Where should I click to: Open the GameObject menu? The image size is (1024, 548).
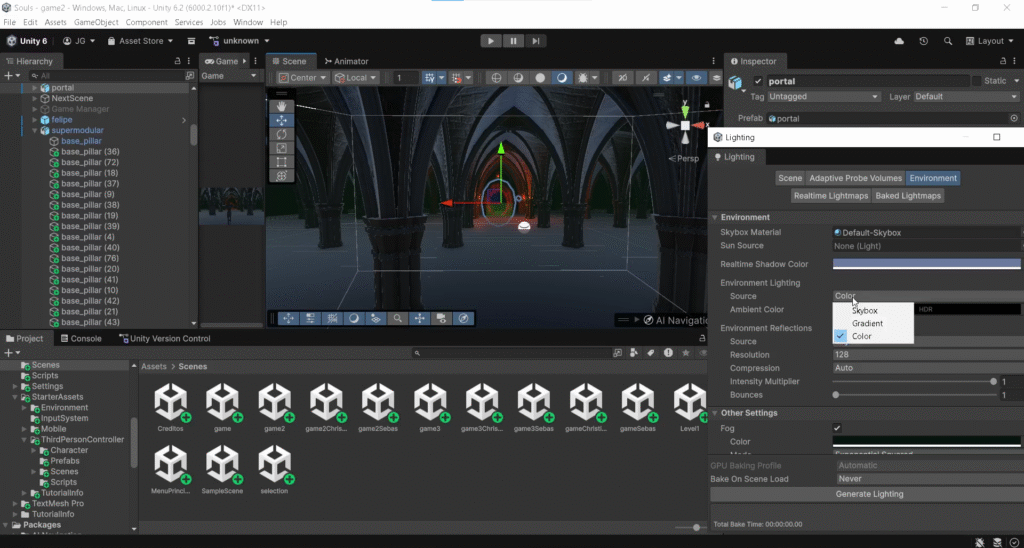95,22
